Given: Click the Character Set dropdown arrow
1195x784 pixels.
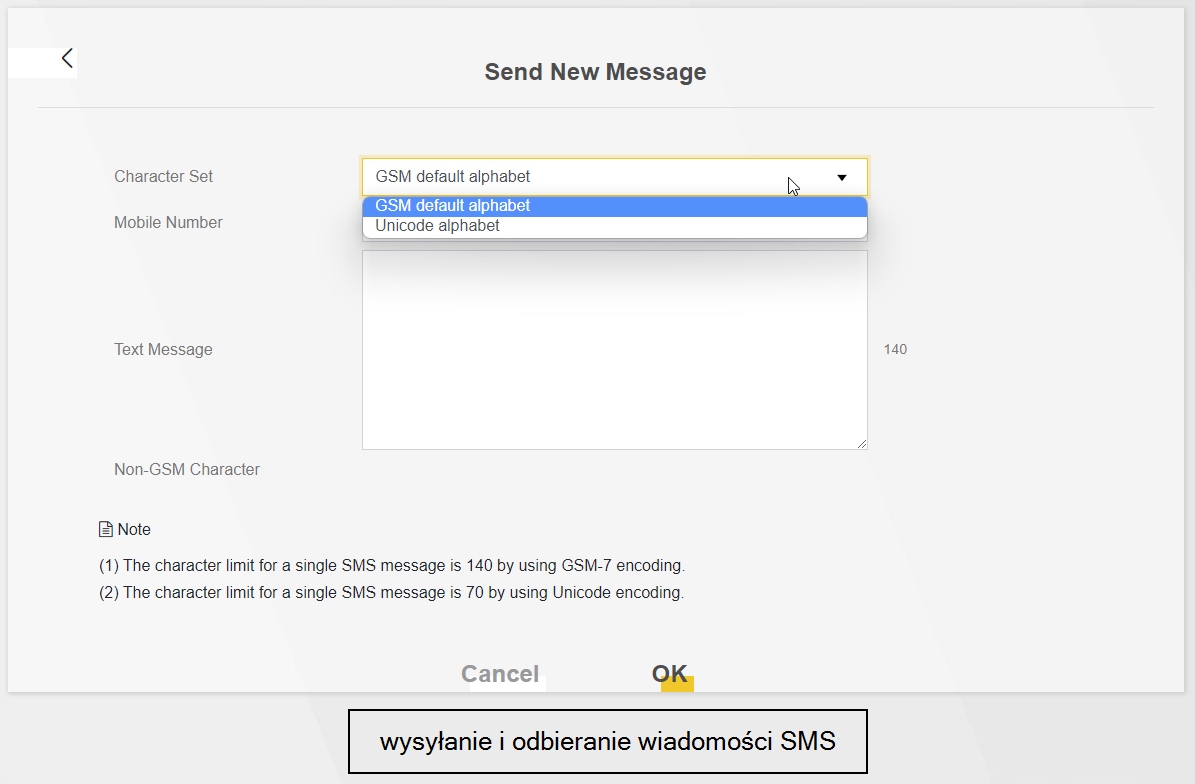Looking at the screenshot, I should tap(842, 177).
